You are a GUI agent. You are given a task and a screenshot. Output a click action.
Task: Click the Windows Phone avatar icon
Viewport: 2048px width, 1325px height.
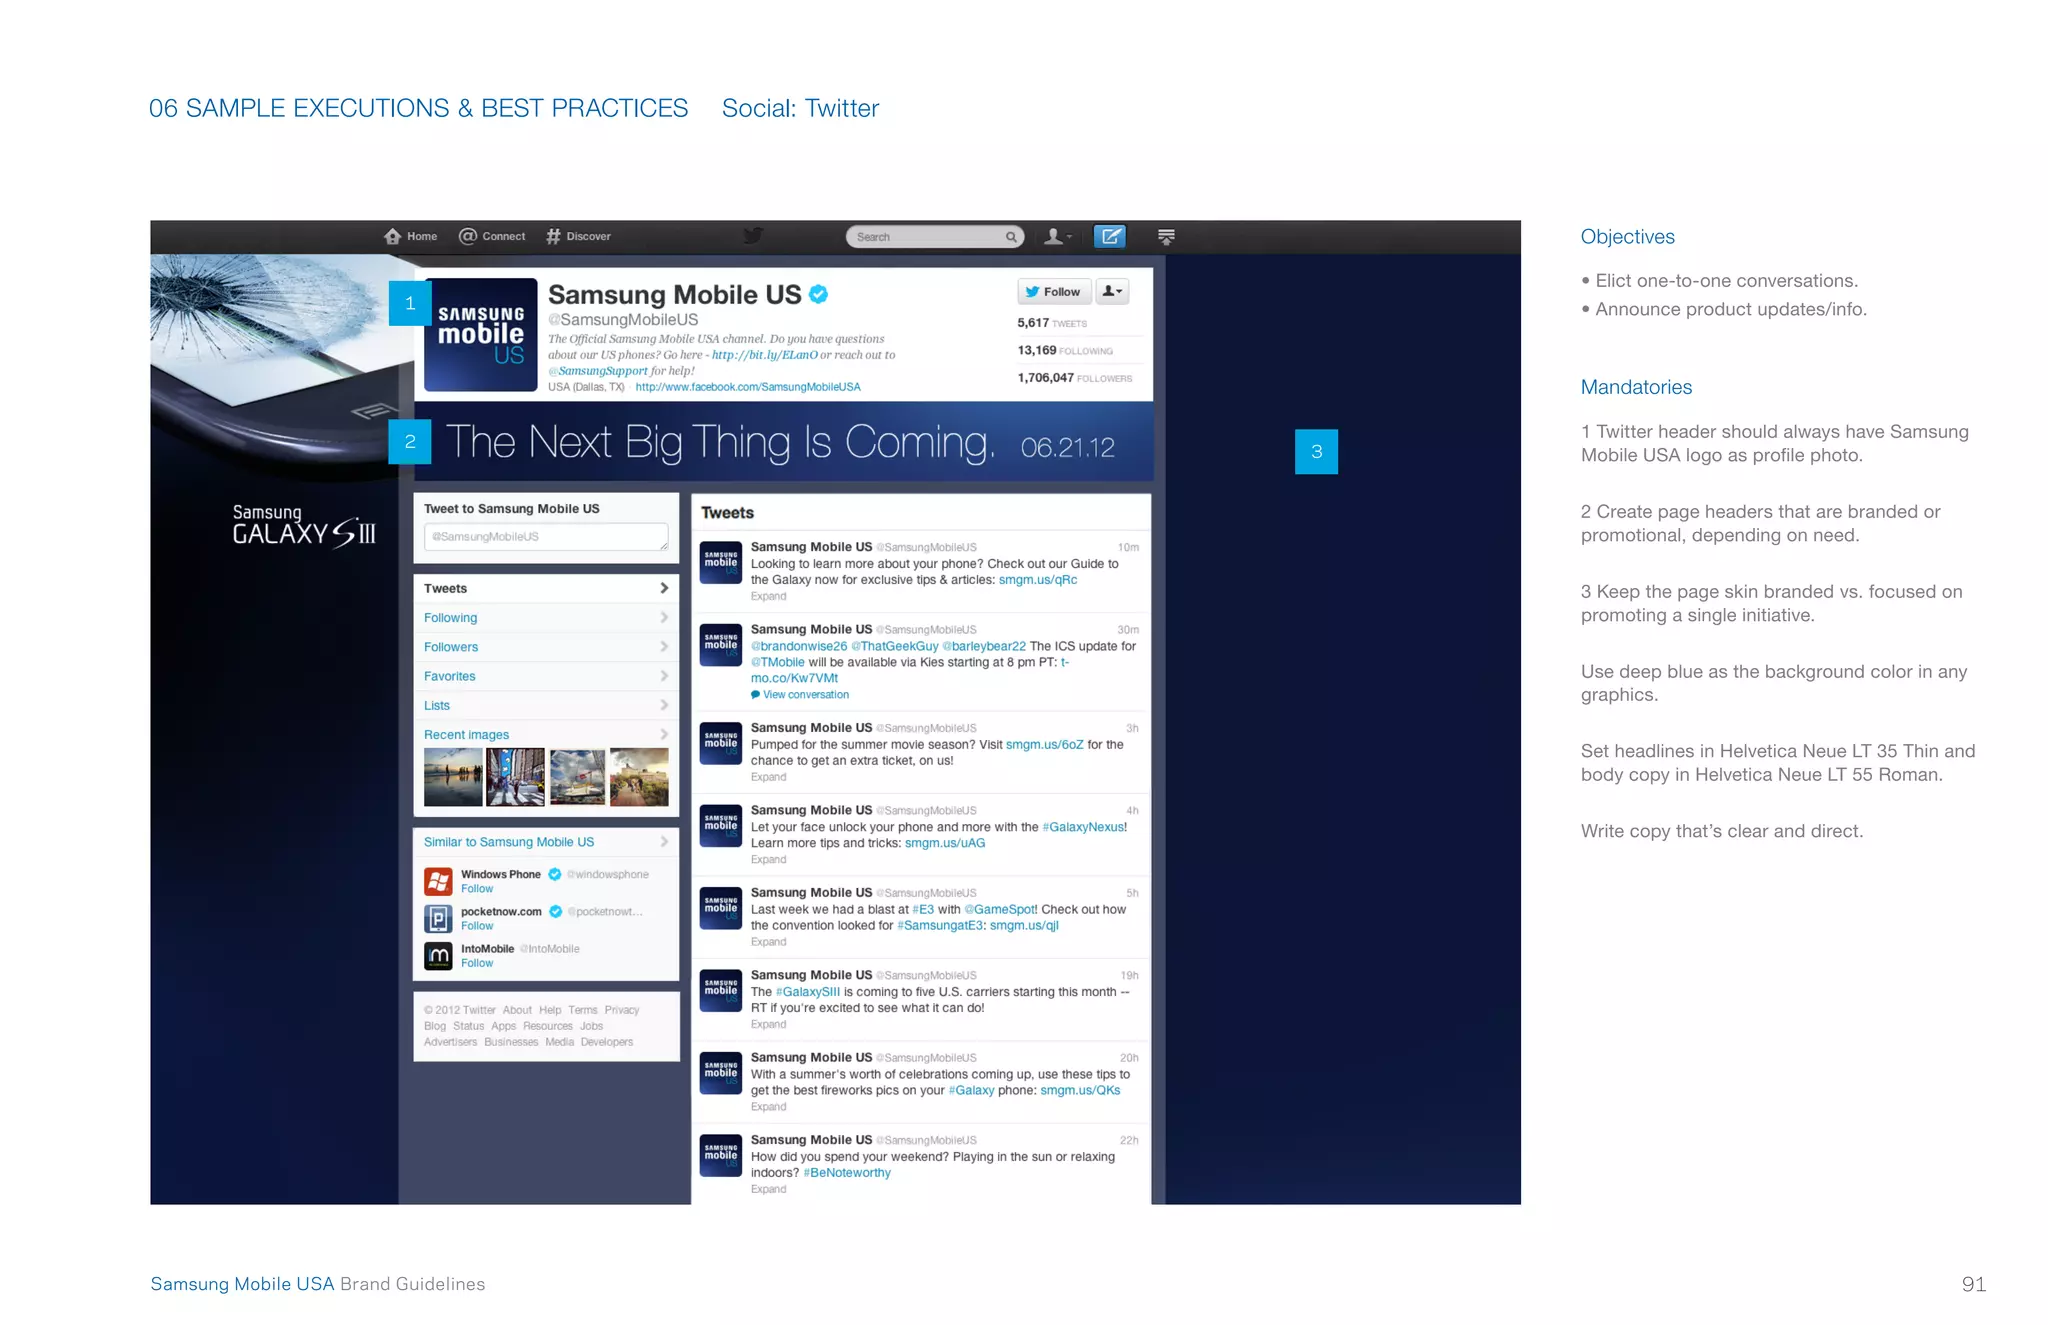pos(438,881)
